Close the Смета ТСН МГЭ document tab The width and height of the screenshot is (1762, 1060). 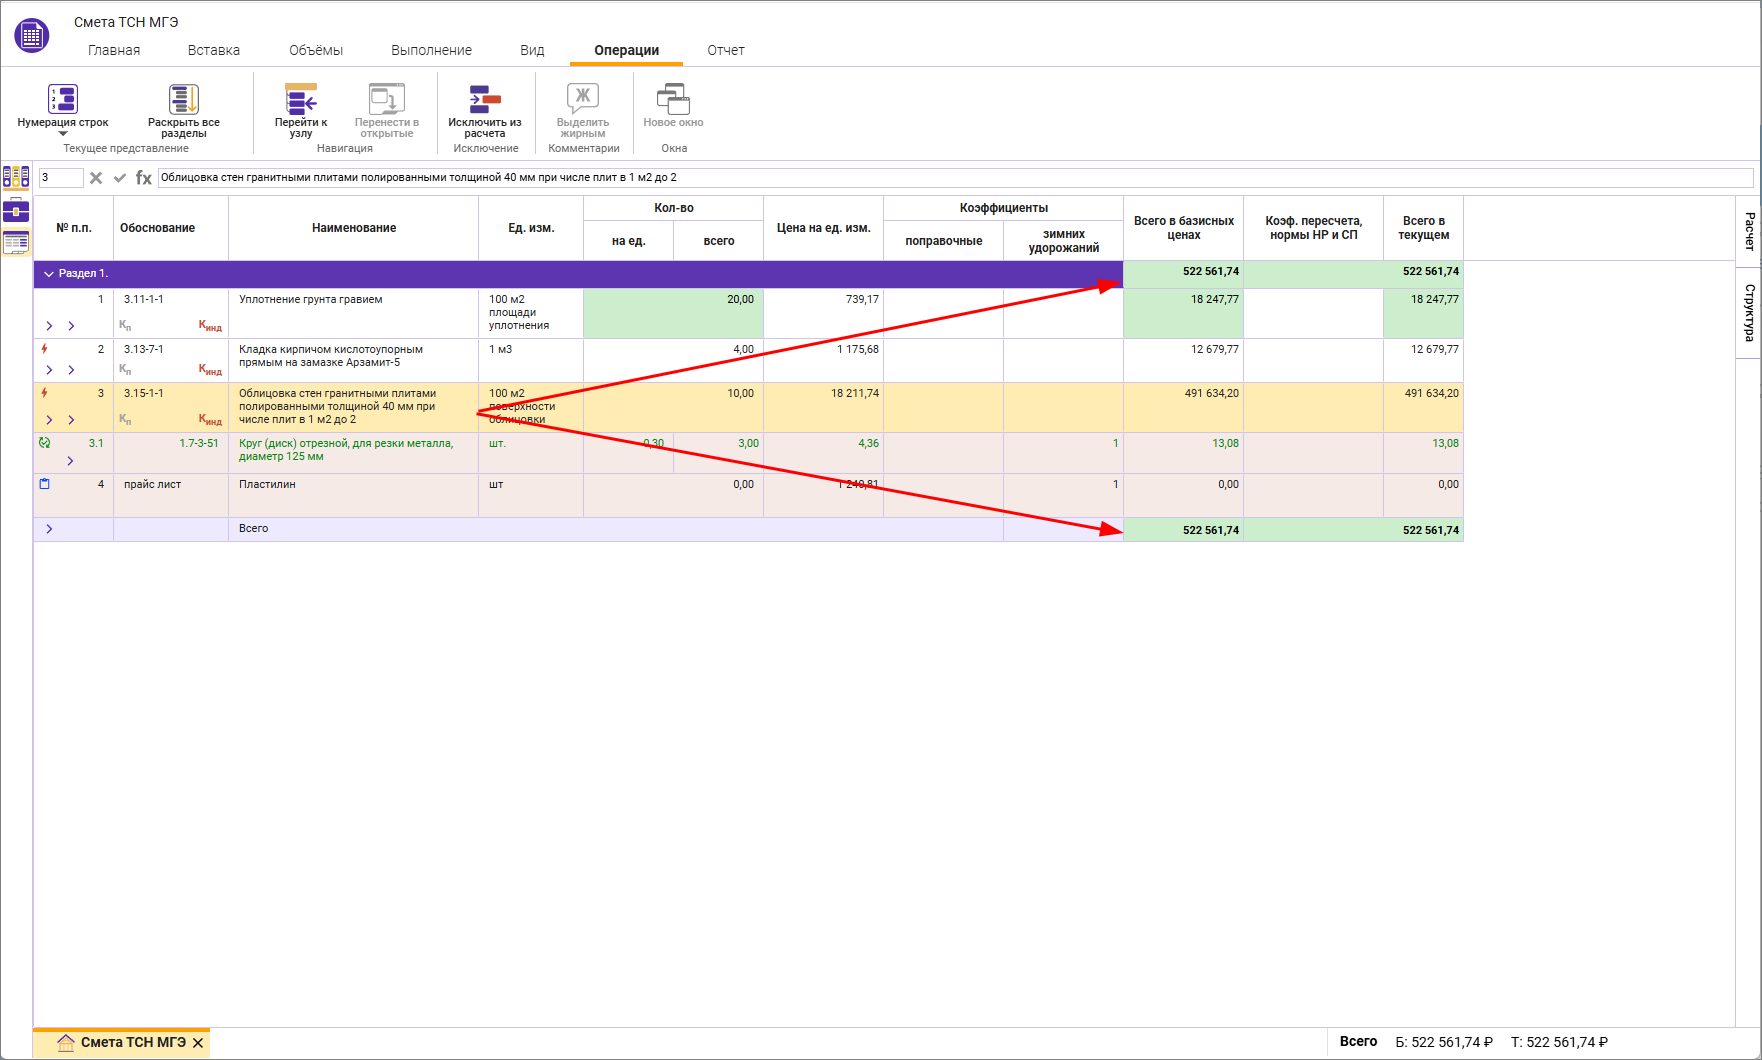[x=198, y=1043]
